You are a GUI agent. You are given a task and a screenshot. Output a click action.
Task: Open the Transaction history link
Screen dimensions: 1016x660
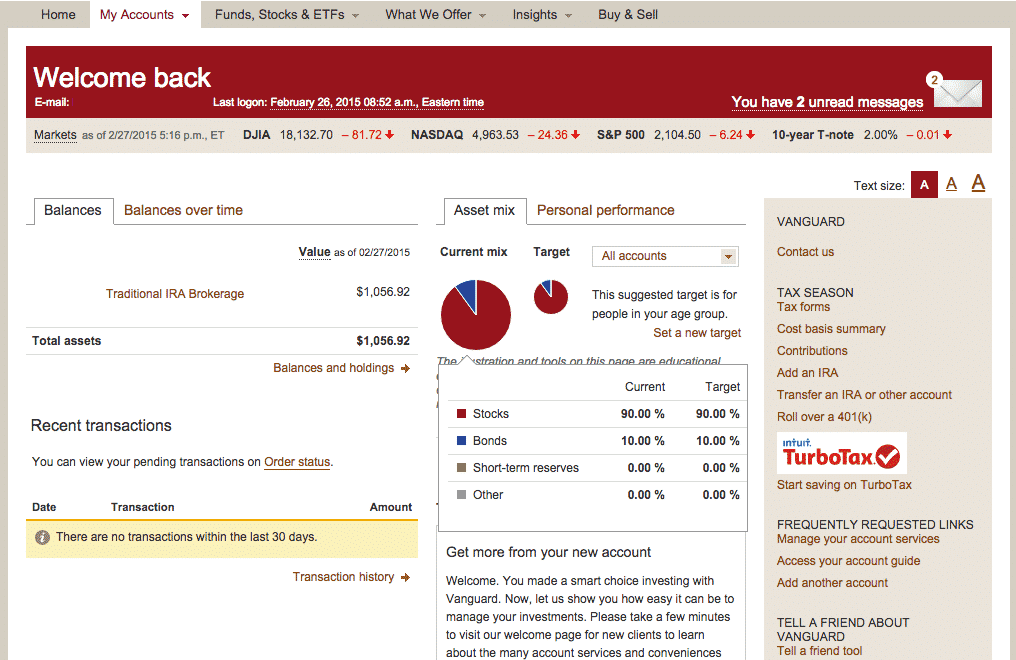[343, 576]
